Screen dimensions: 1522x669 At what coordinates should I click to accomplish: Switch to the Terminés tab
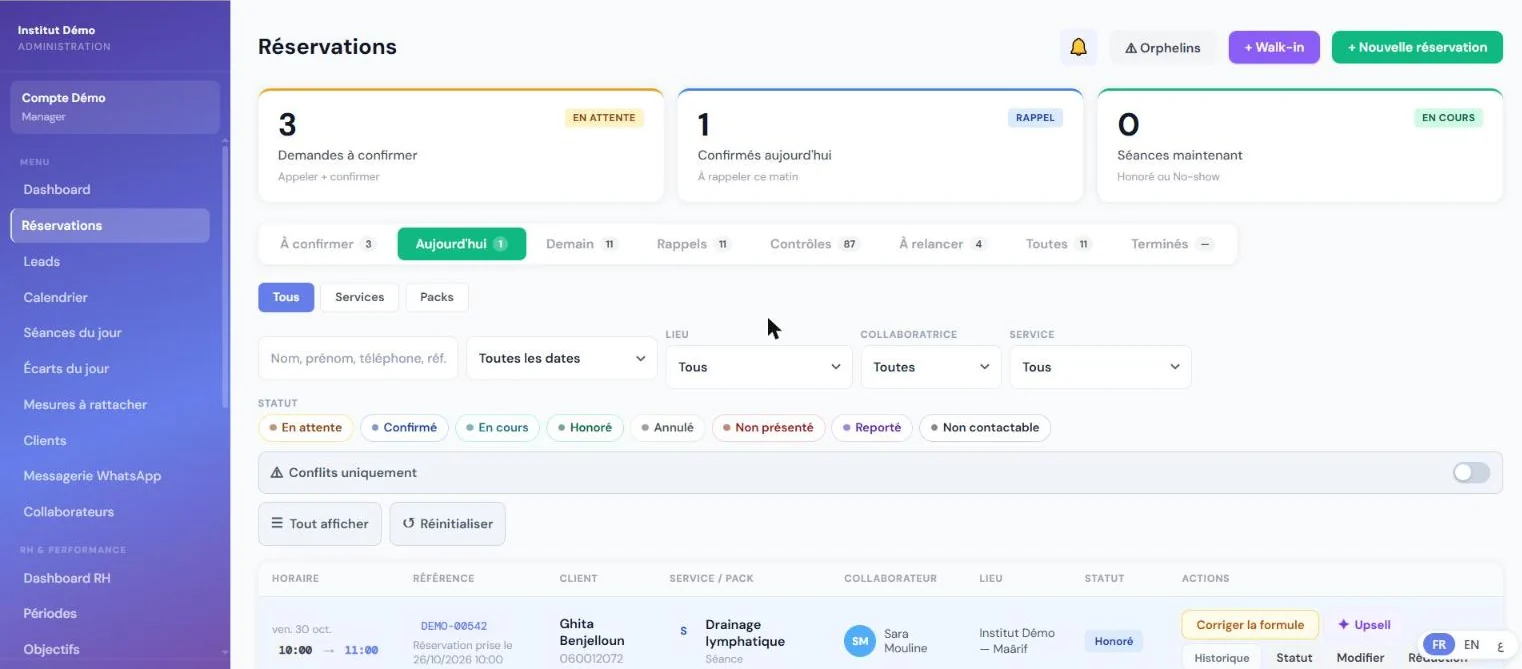coord(1172,244)
